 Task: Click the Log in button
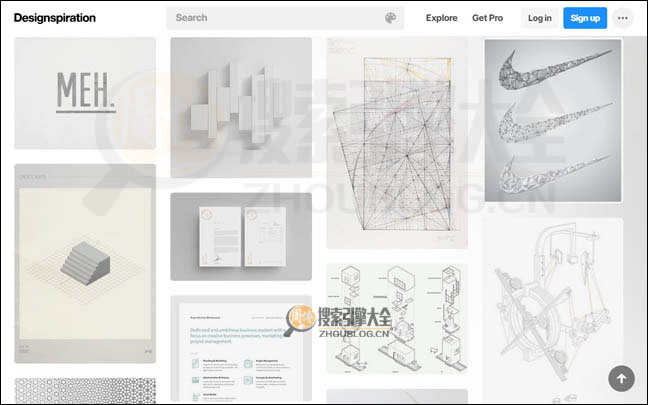[539, 18]
